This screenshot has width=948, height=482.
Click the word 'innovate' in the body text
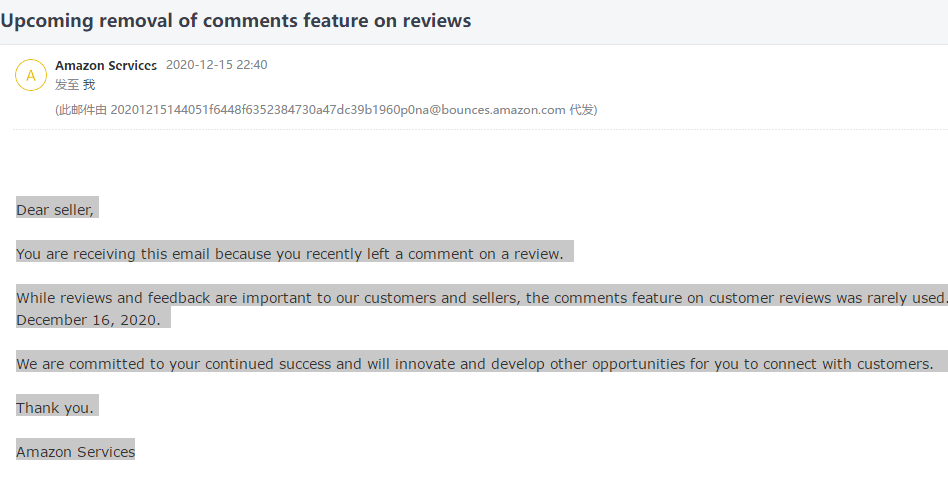(x=423, y=363)
